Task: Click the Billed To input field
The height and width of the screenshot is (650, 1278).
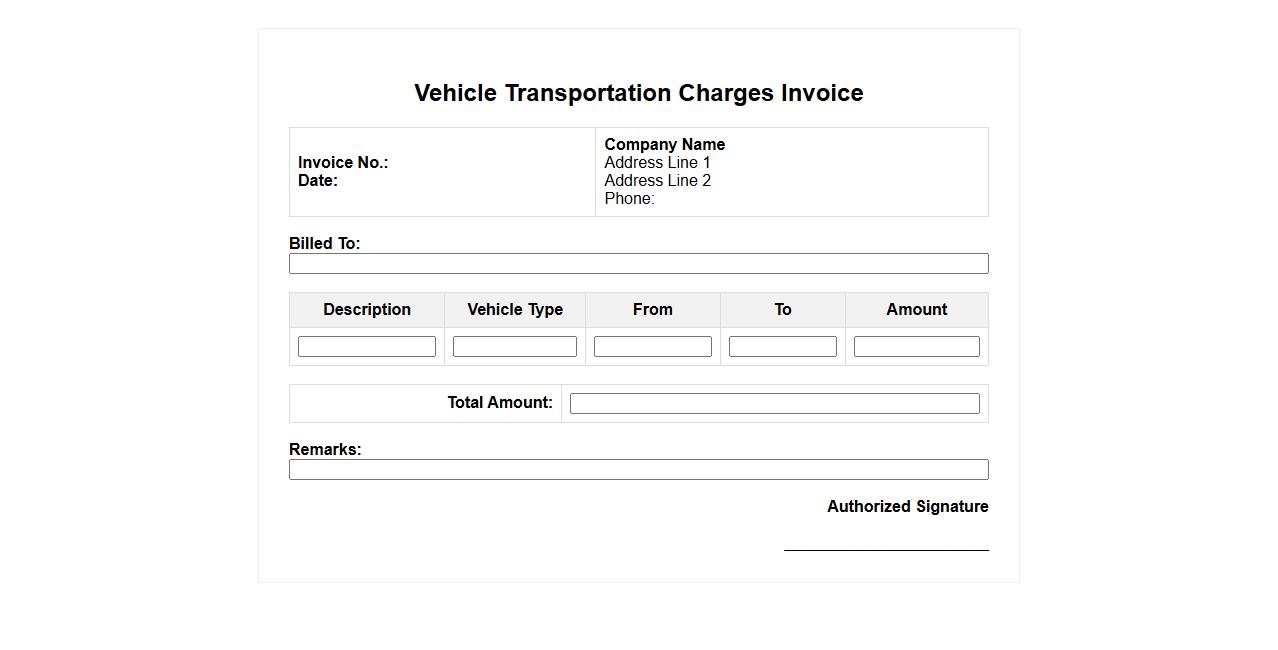Action: point(638,263)
